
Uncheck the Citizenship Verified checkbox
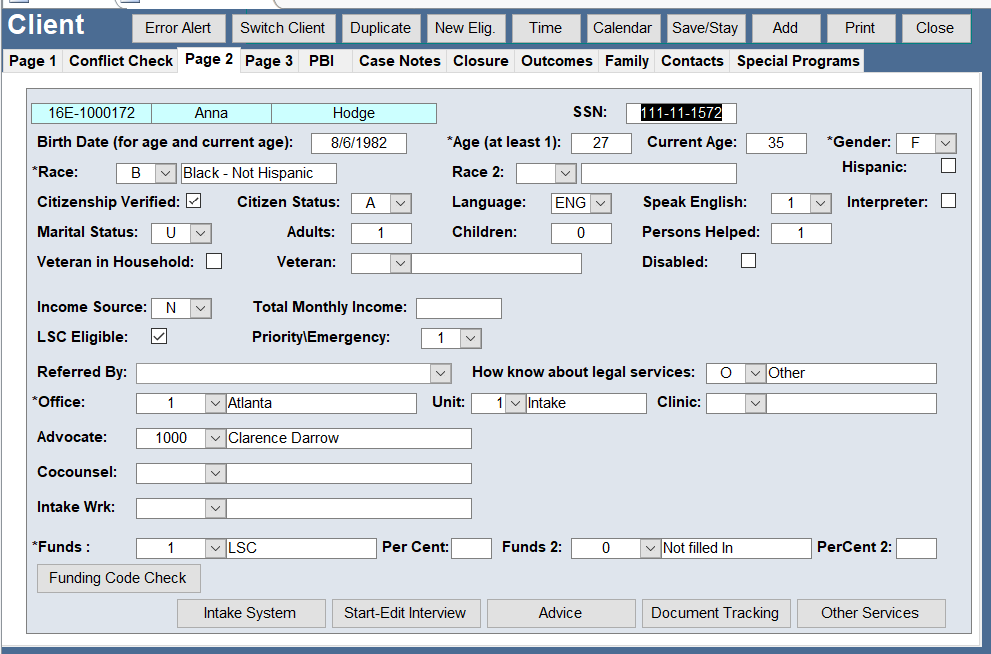click(x=194, y=201)
